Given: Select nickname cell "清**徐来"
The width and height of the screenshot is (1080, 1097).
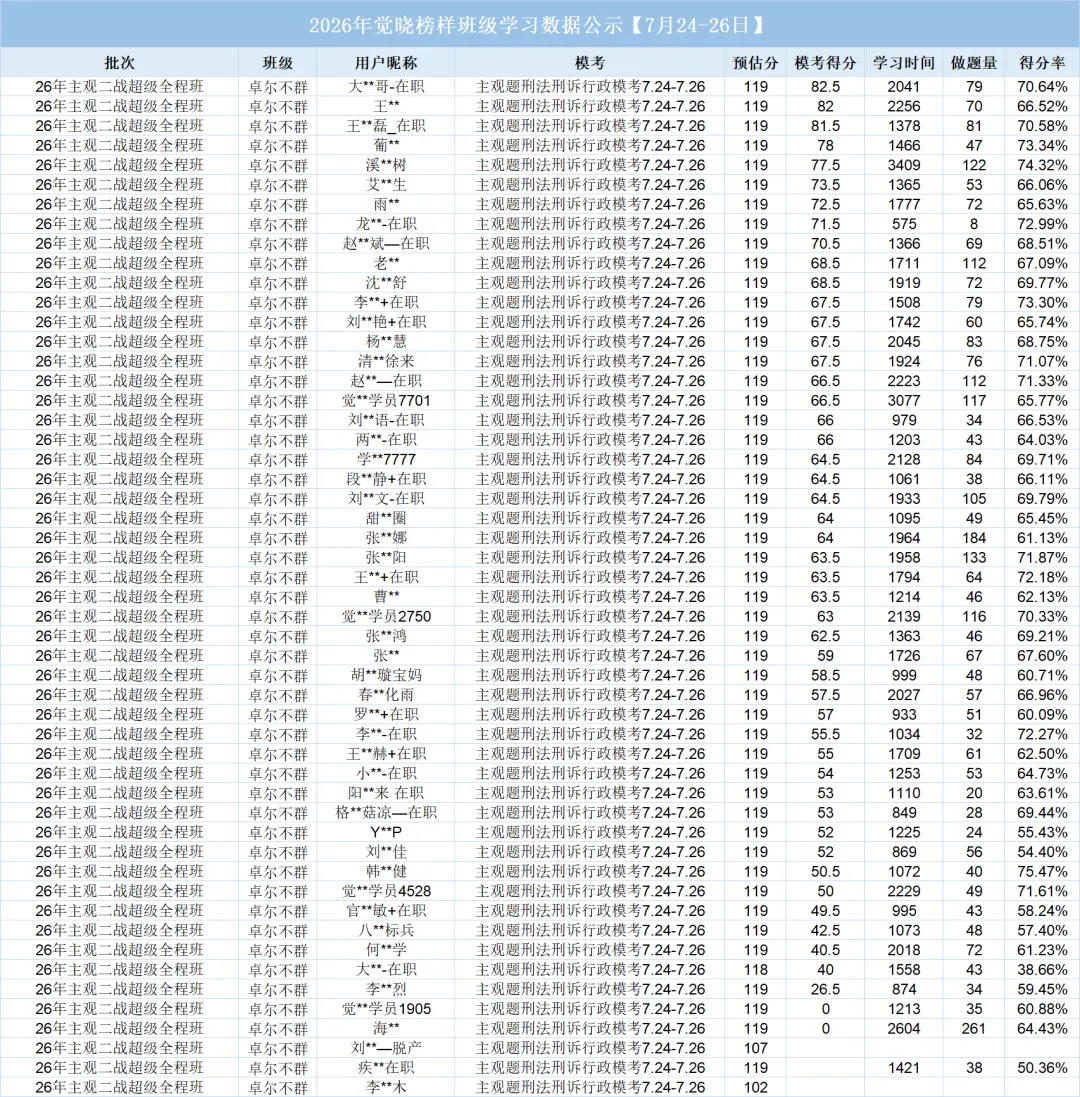Looking at the screenshot, I should [x=386, y=361].
